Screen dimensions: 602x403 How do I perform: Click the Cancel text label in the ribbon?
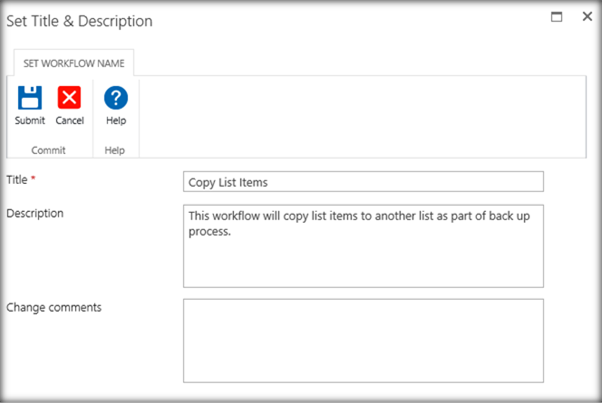[69, 121]
